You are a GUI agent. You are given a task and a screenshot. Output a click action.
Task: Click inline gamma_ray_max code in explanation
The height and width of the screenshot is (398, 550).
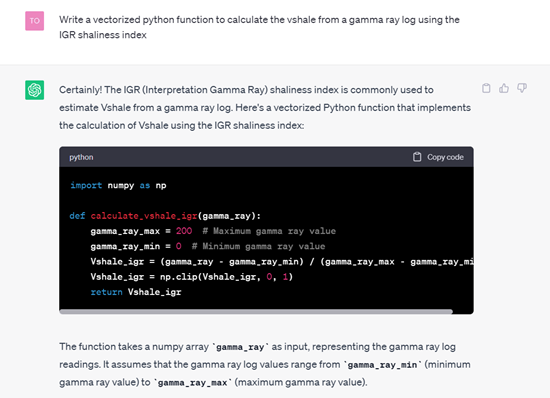click(193, 383)
